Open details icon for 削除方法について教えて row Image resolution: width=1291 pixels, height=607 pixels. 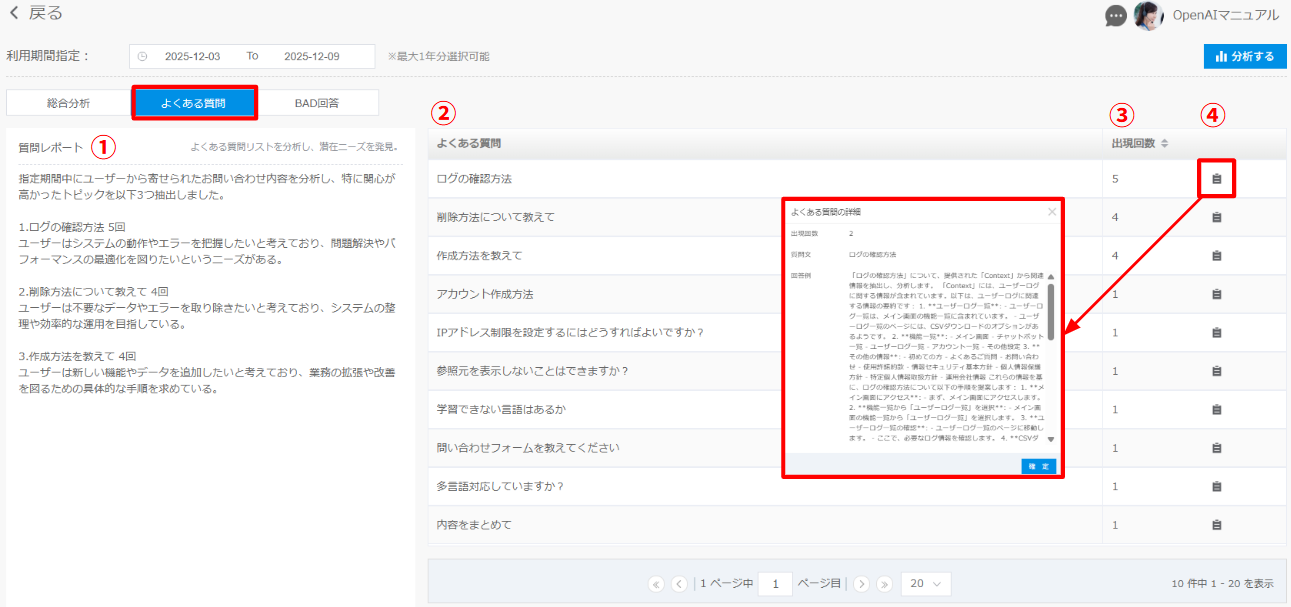[1216, 217]
